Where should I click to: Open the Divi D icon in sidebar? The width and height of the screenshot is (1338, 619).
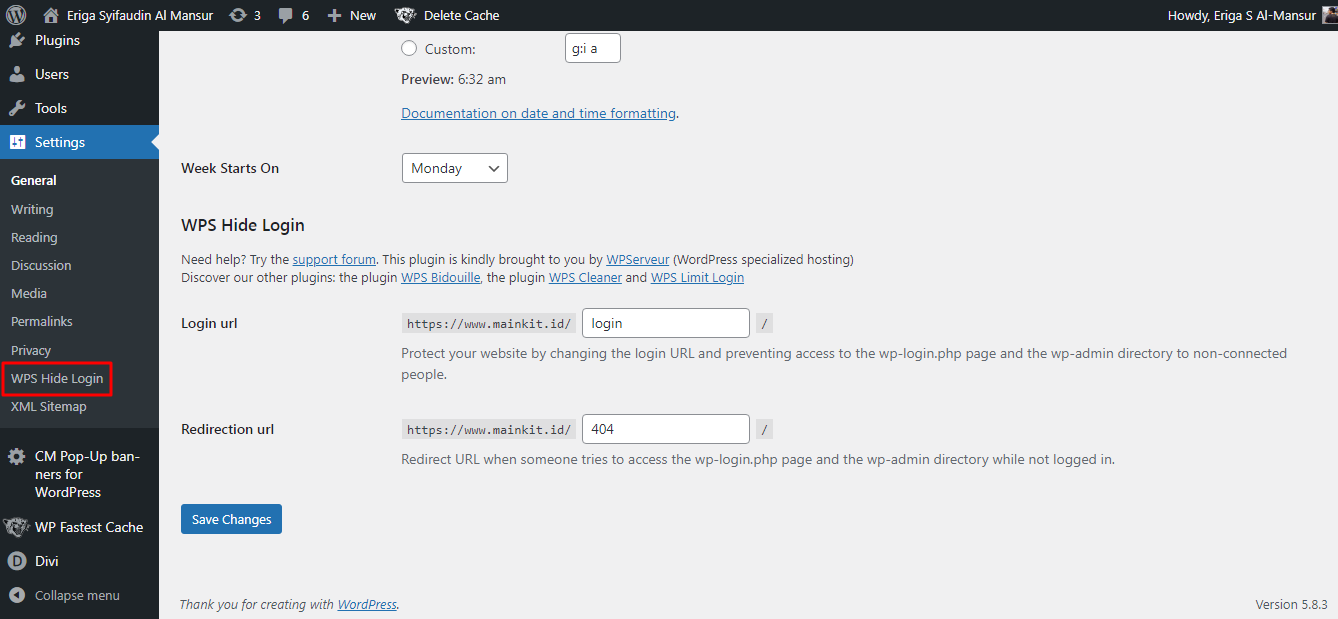[16, 561]
